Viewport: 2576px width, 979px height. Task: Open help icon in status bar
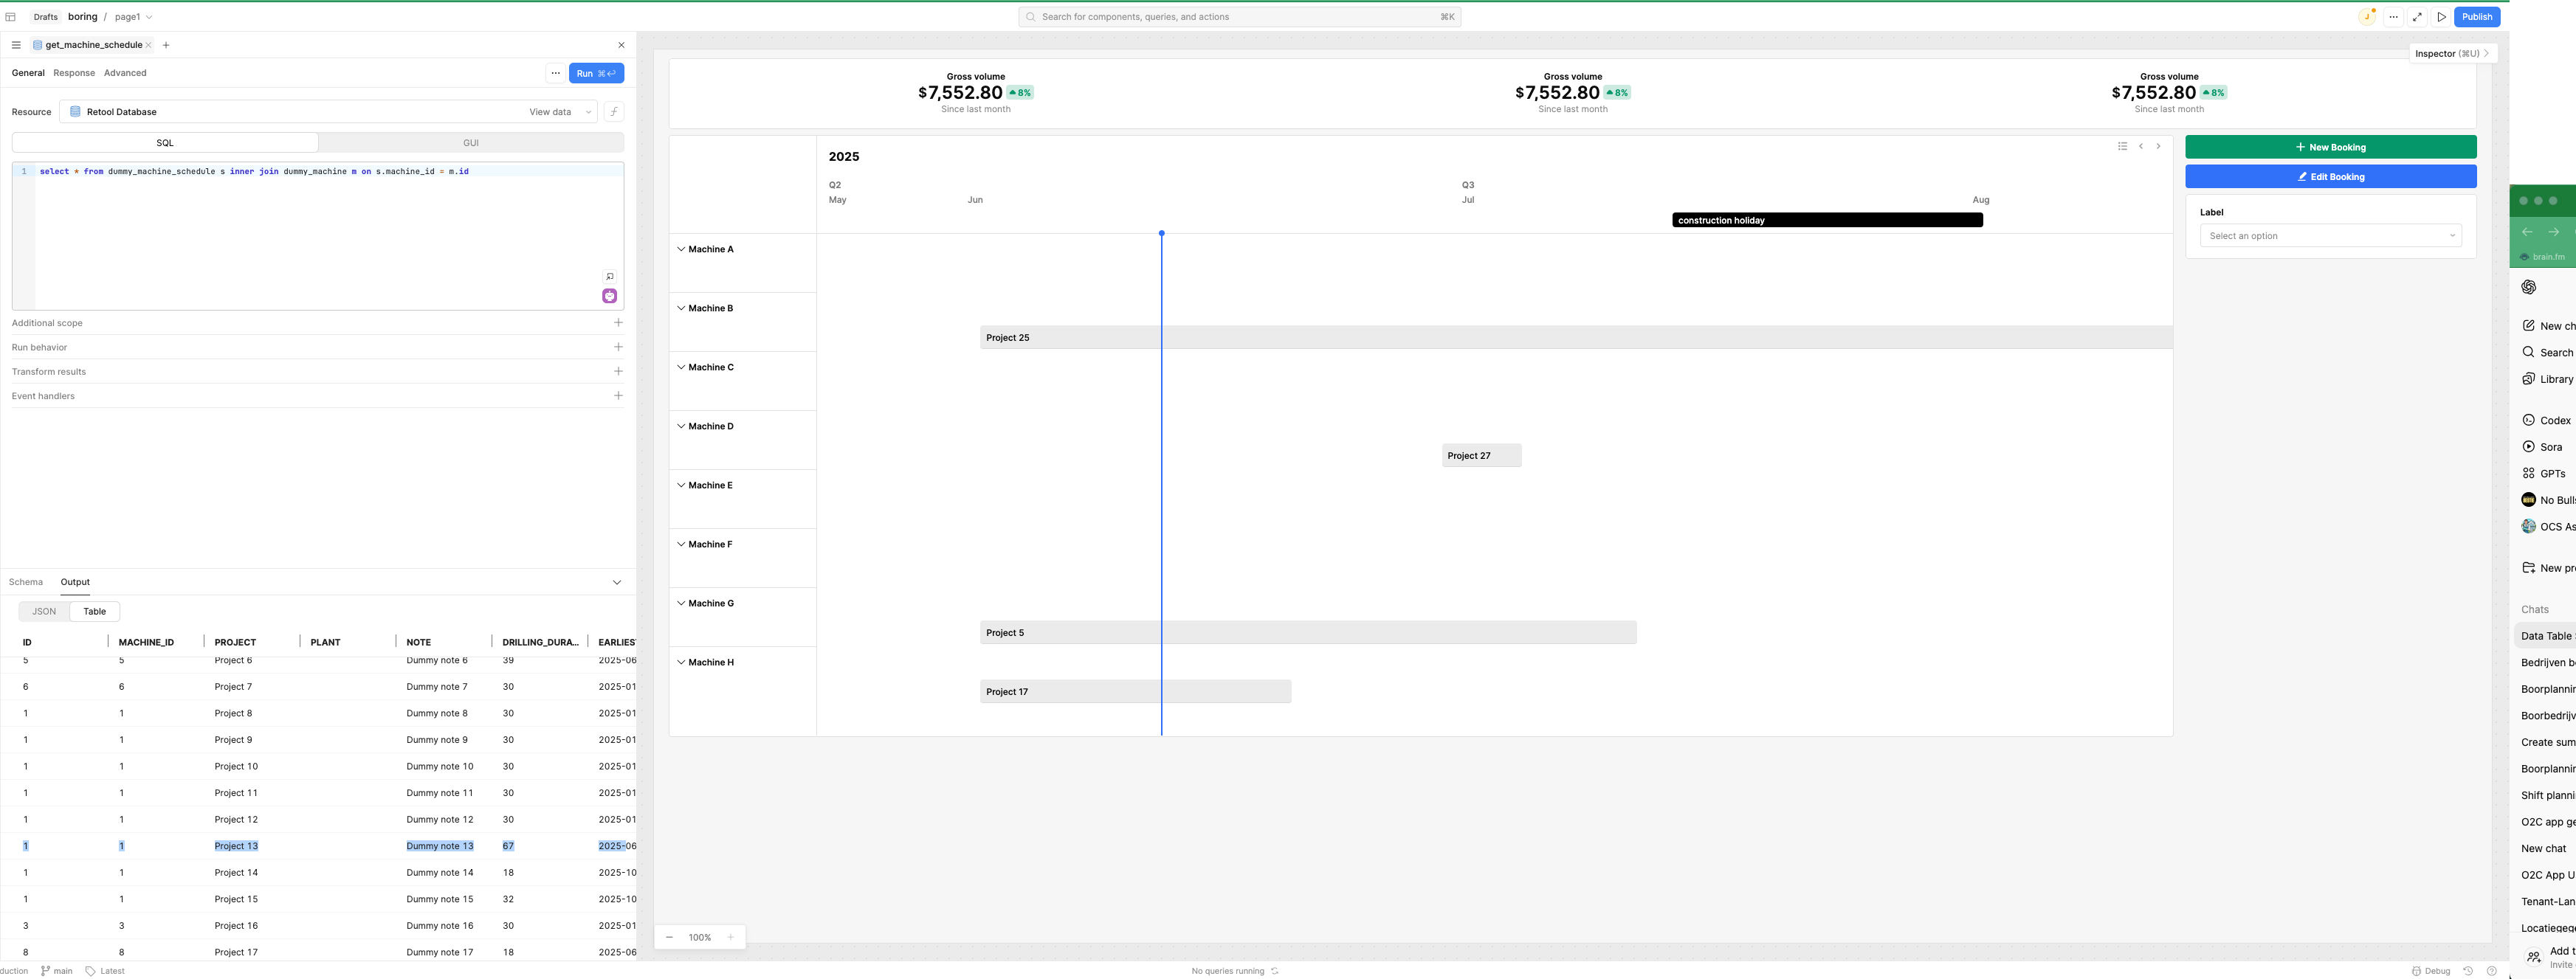point(2491,971)
